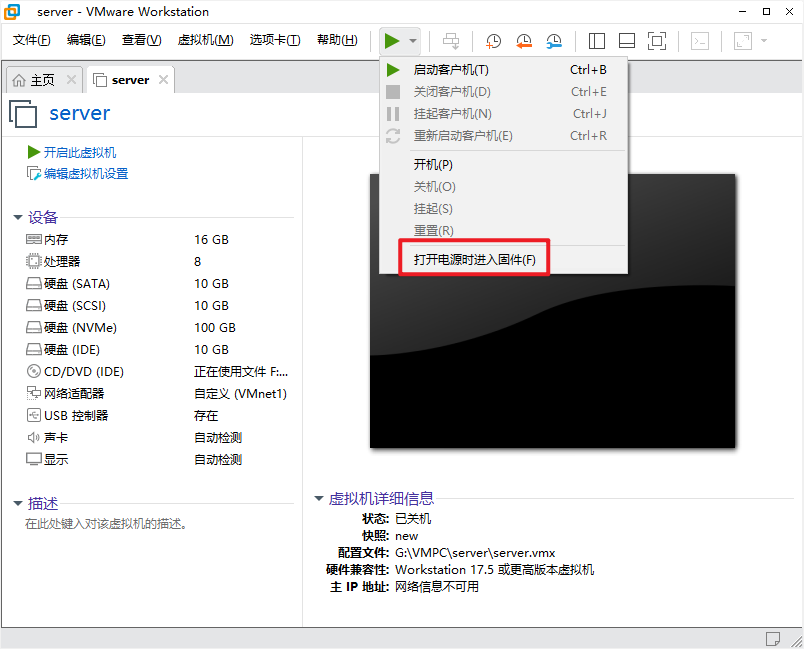804x649 pixels.
Task: Select 打开电源时进入固件 menu item
Action: 475,260
